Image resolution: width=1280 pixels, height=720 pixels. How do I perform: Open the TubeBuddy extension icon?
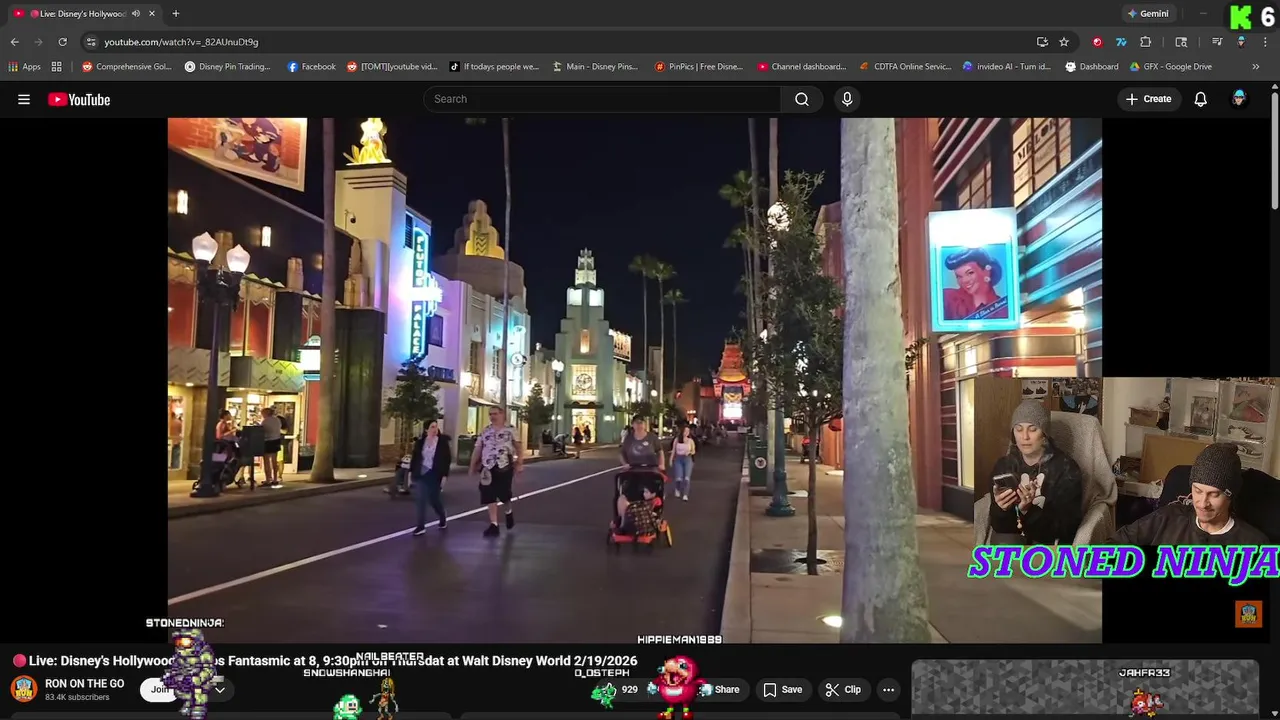(1121, 42)
